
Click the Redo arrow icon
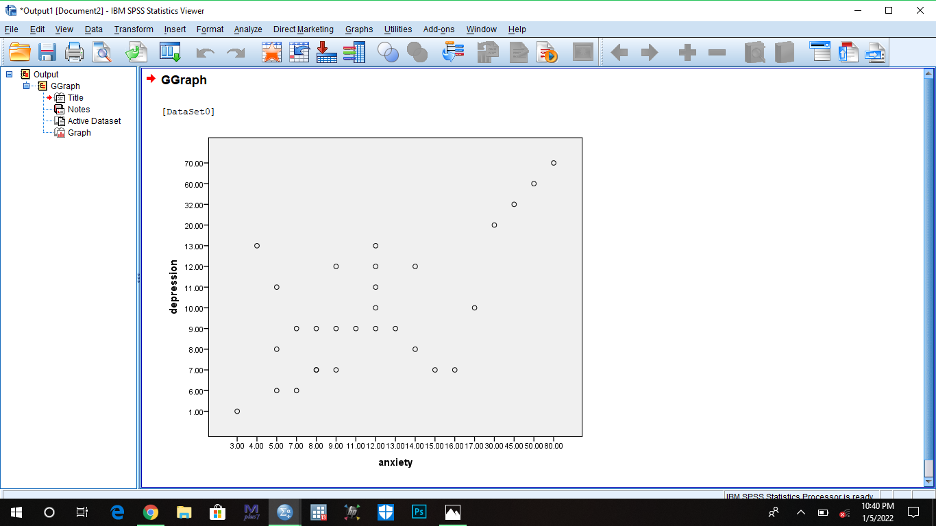(236, 53)
